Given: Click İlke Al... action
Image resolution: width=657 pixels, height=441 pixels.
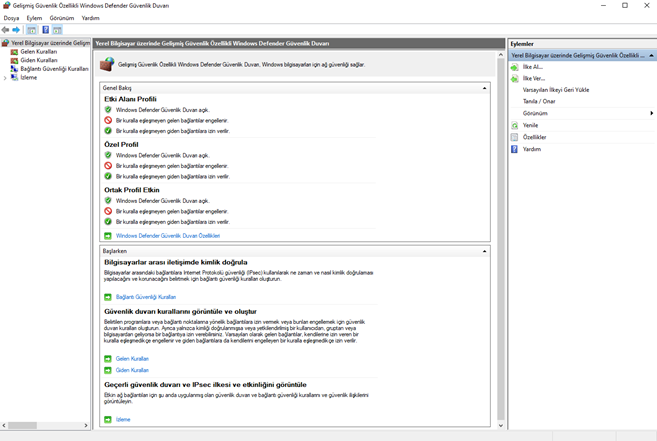Looking at the screenshot, I should pyautogui.click(x=533, y=67).
